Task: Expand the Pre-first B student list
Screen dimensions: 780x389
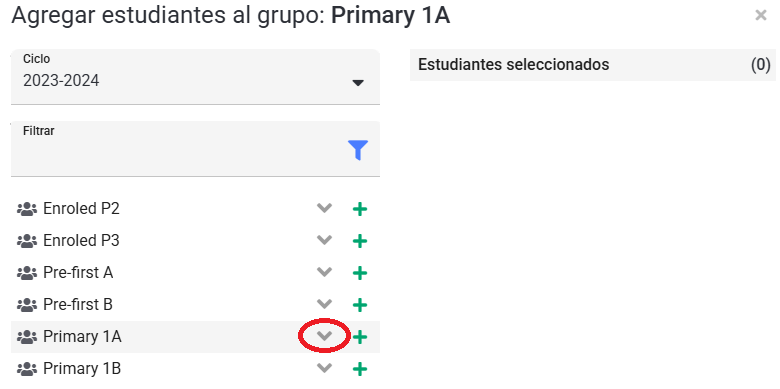Action: (324, 304)
